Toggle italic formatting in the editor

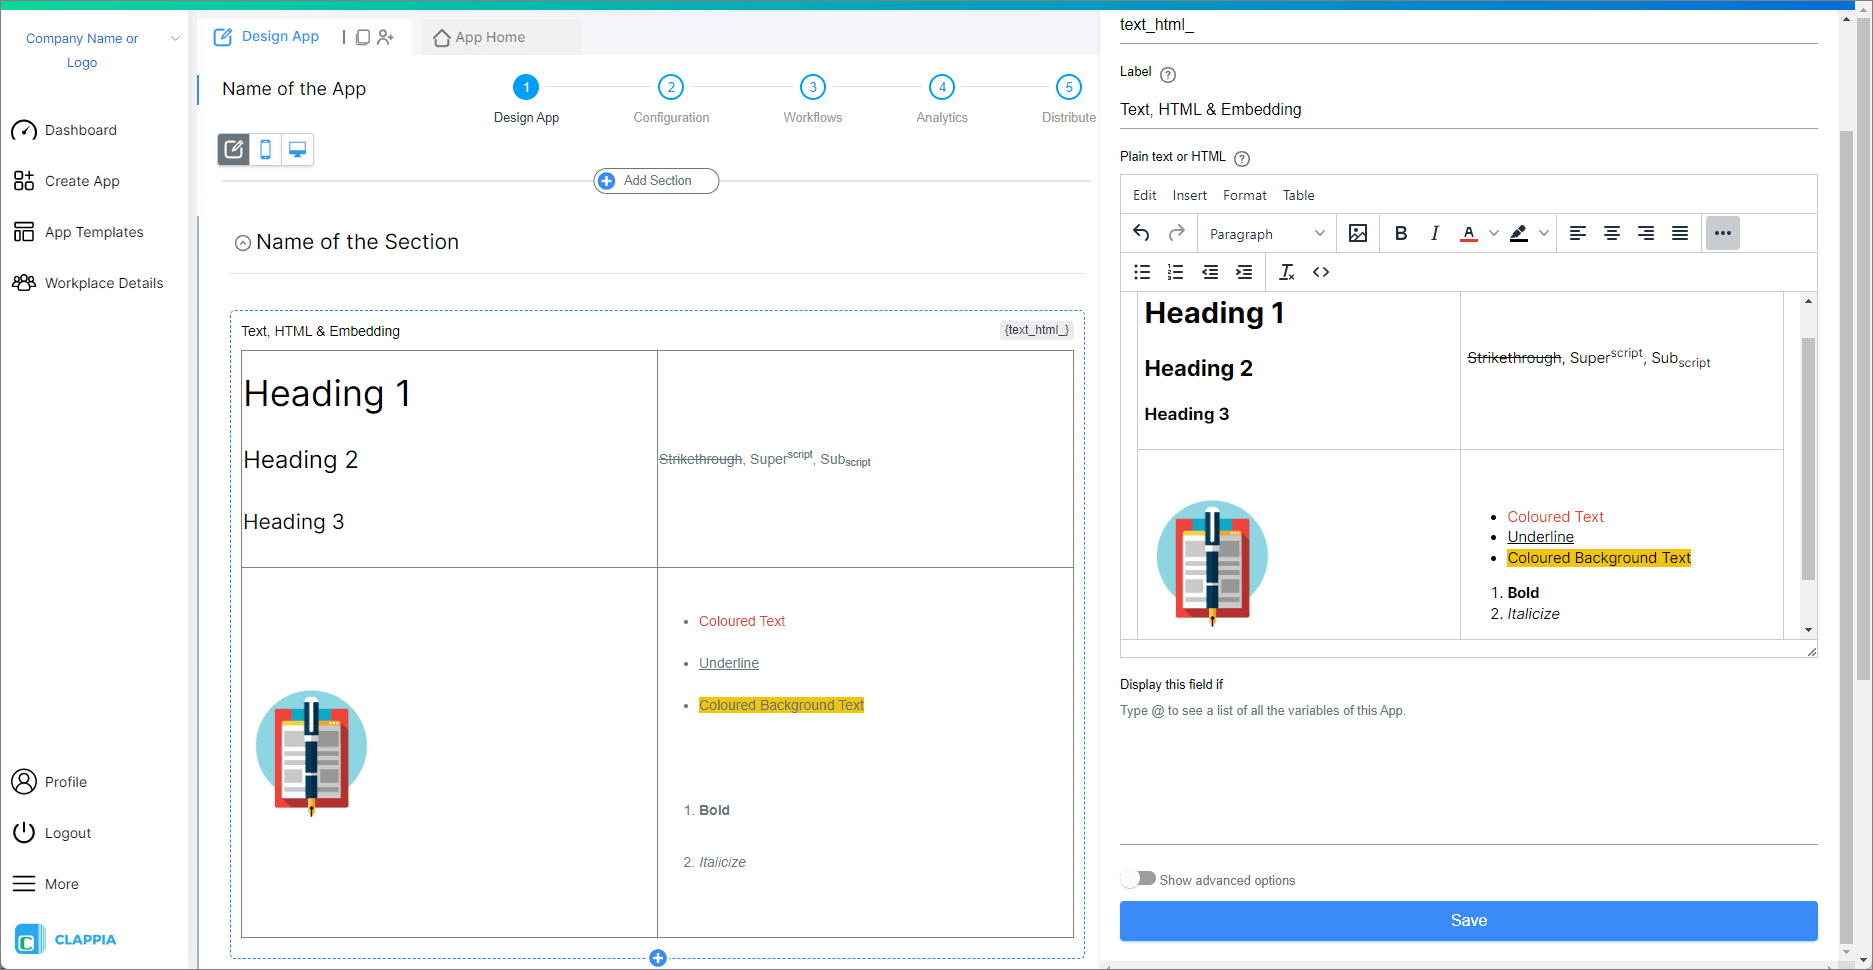point(1434,233)
